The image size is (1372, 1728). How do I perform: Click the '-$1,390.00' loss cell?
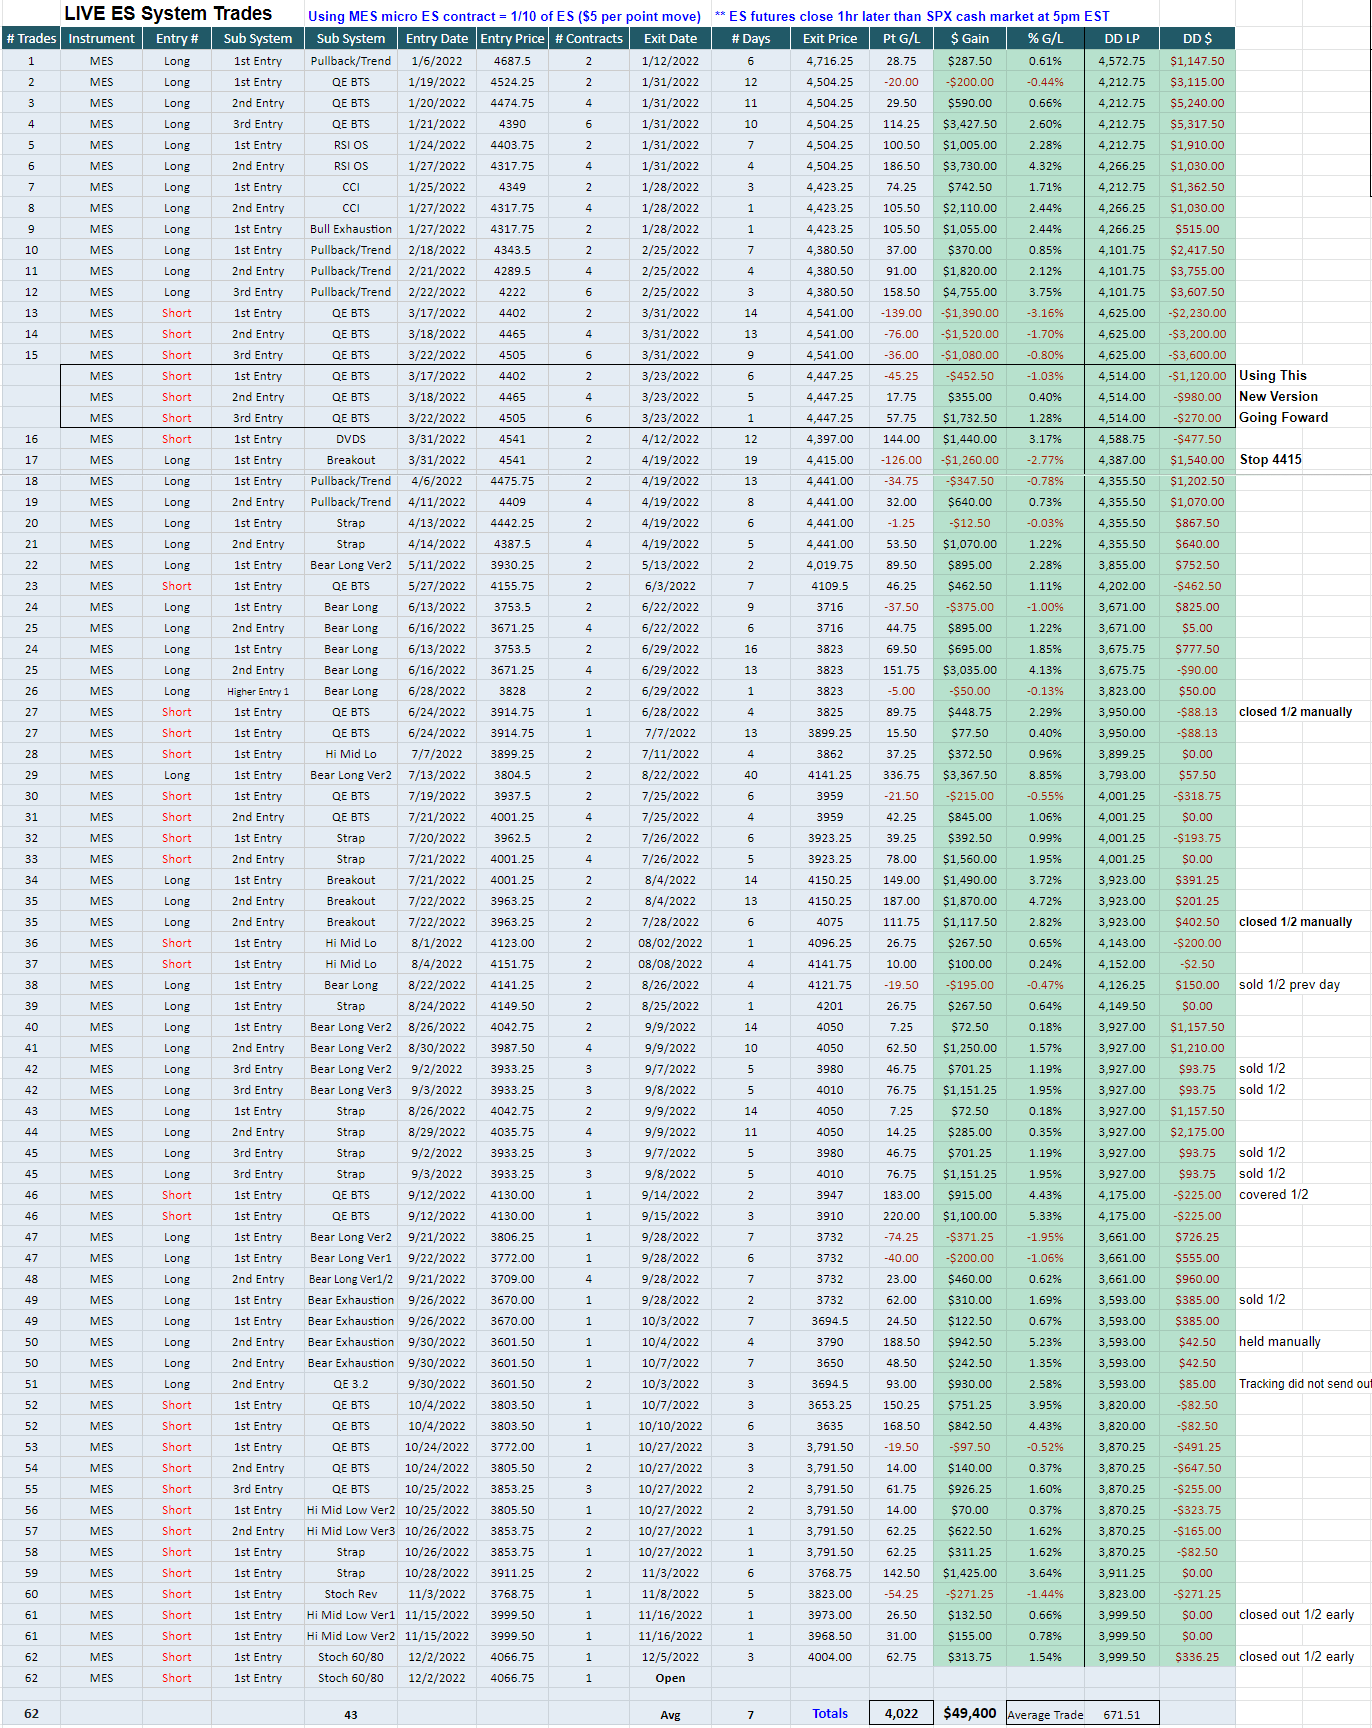[969, 313]
